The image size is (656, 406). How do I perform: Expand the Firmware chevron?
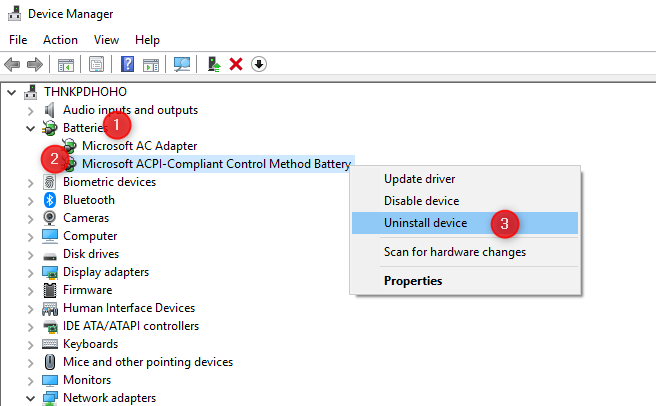pos(31,291)
